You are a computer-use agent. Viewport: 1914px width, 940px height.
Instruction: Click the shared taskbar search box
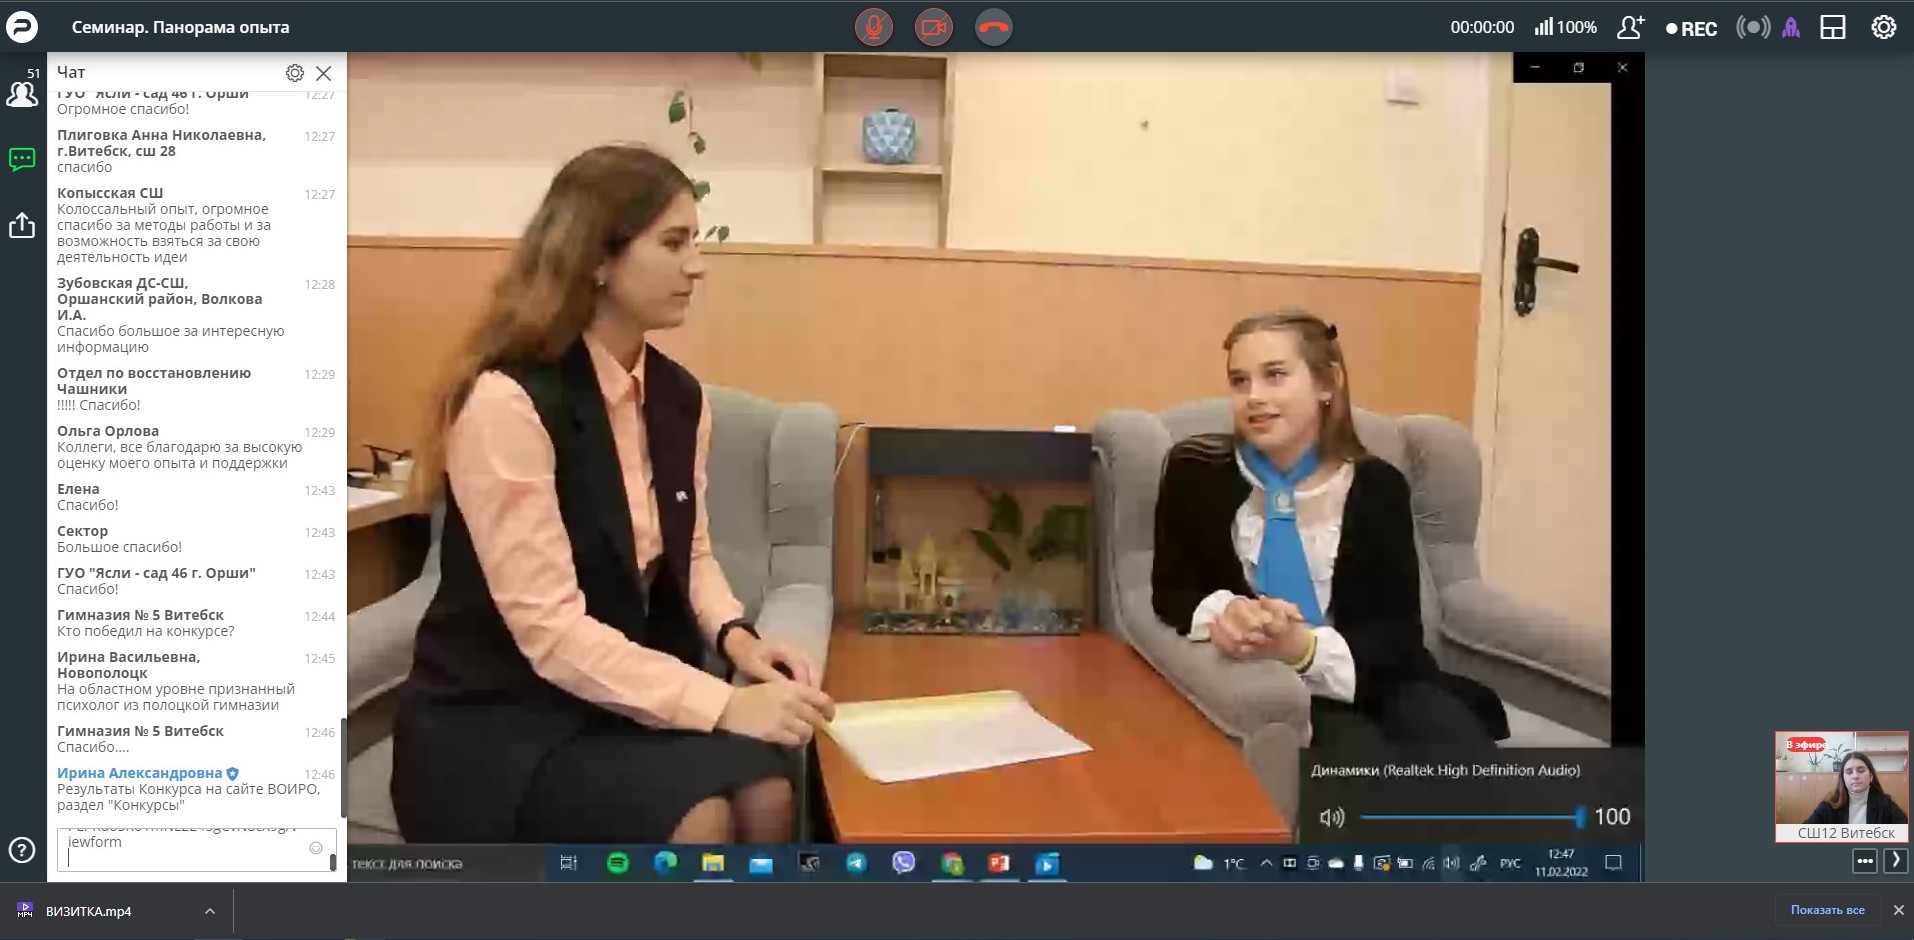tap(445, 863)
